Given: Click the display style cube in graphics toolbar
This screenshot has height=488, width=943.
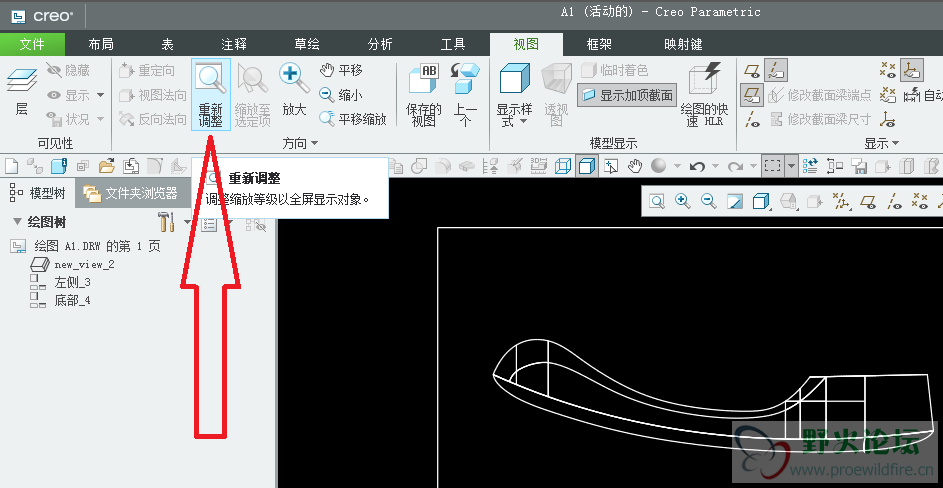Looking at the screenshot, I should (761, 201).
